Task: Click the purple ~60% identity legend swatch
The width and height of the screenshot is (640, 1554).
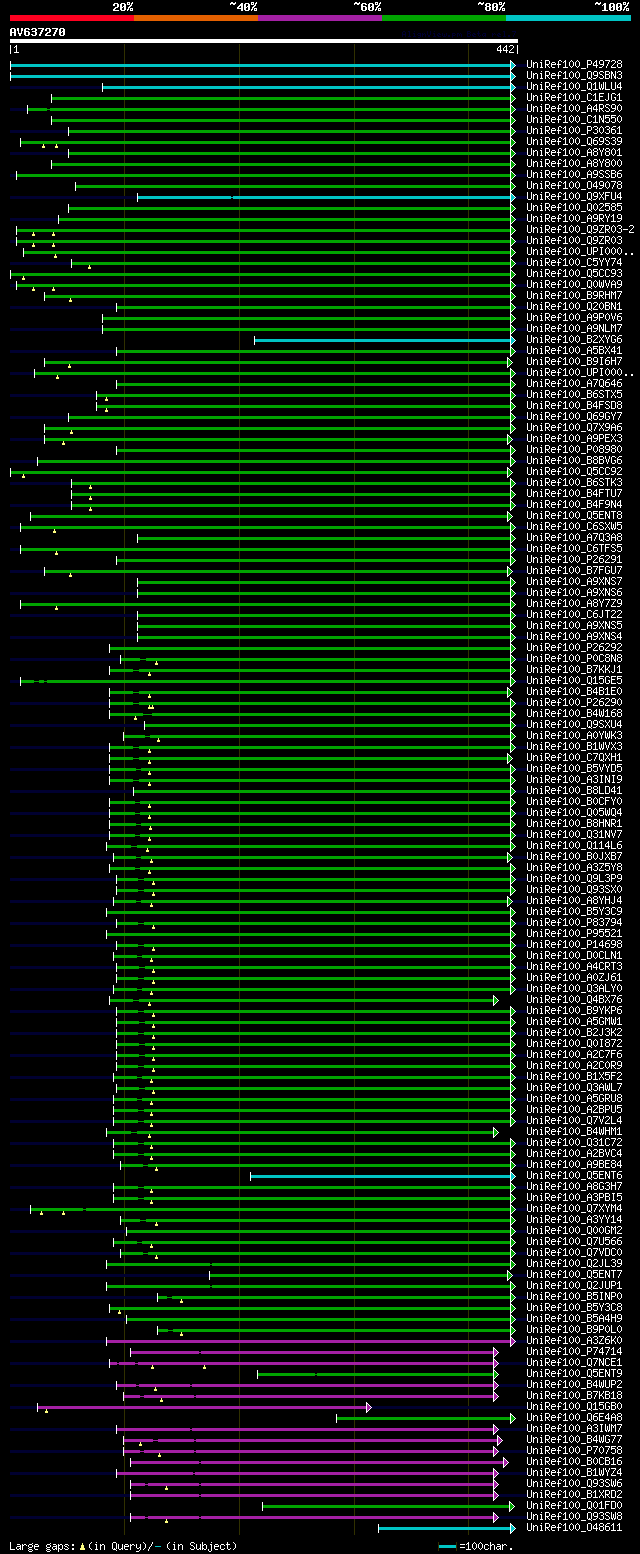Action: click(x=319, y=18)
